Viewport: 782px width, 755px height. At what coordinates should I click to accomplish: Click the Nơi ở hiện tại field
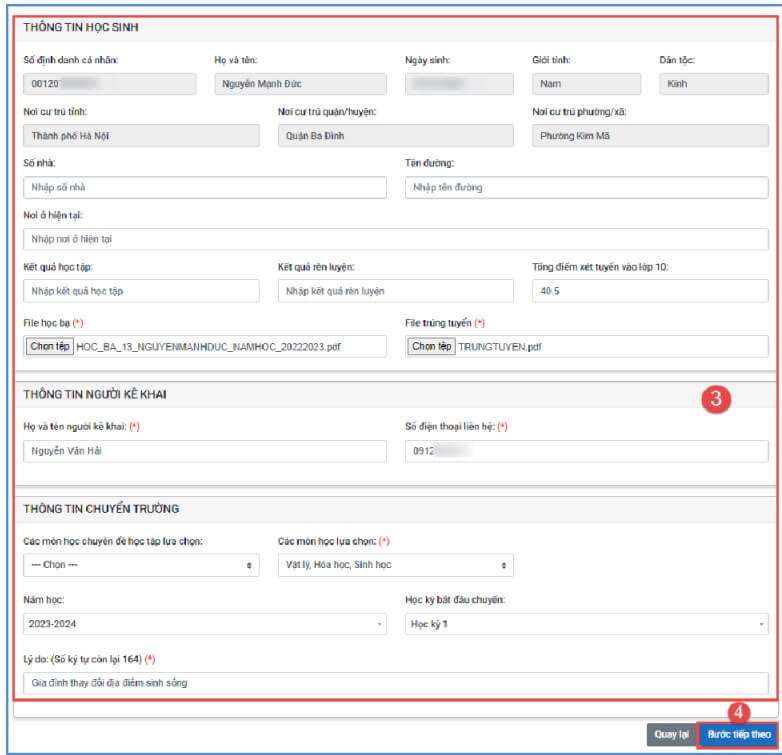tap(395, 239)
